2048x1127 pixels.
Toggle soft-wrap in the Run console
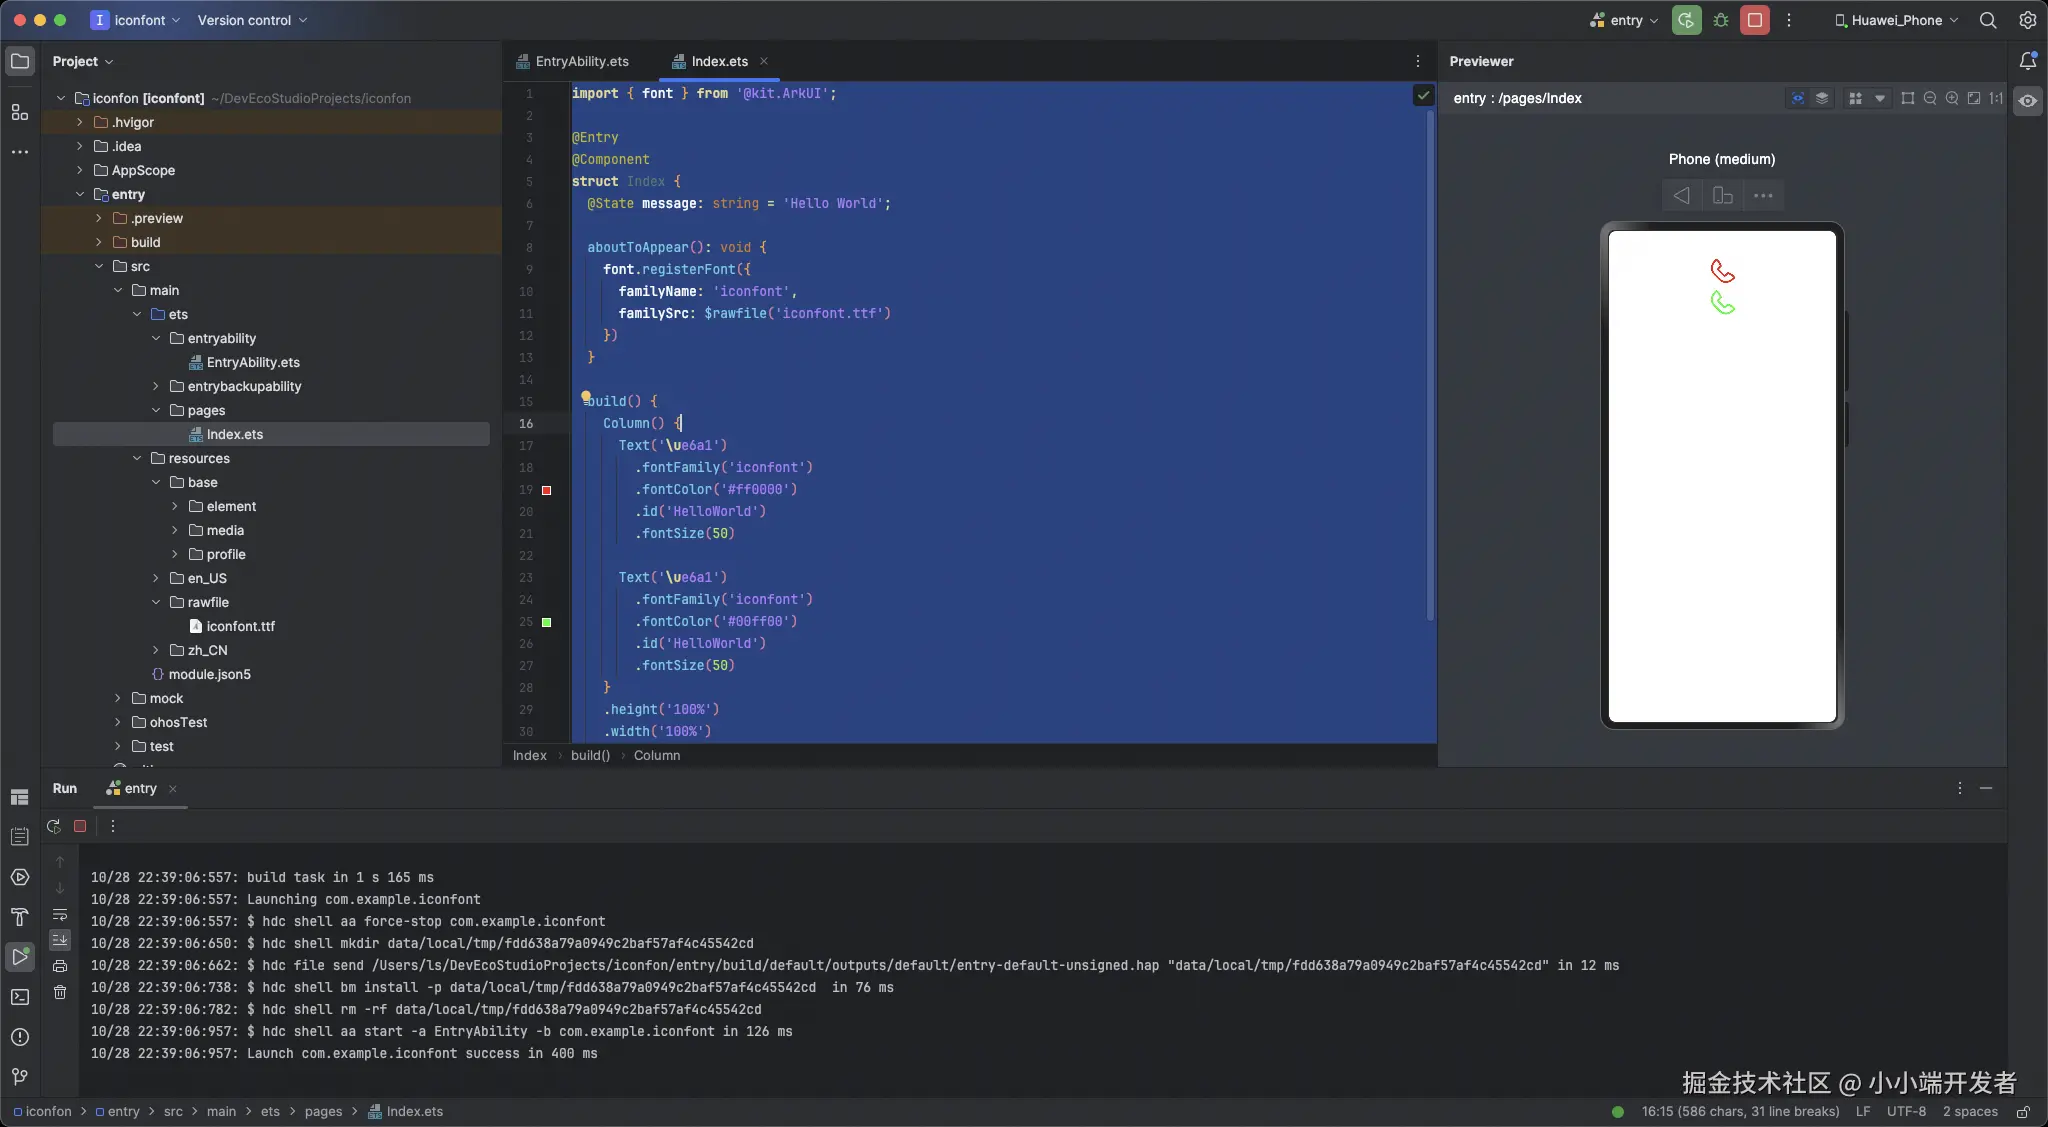tap(60, 915)
